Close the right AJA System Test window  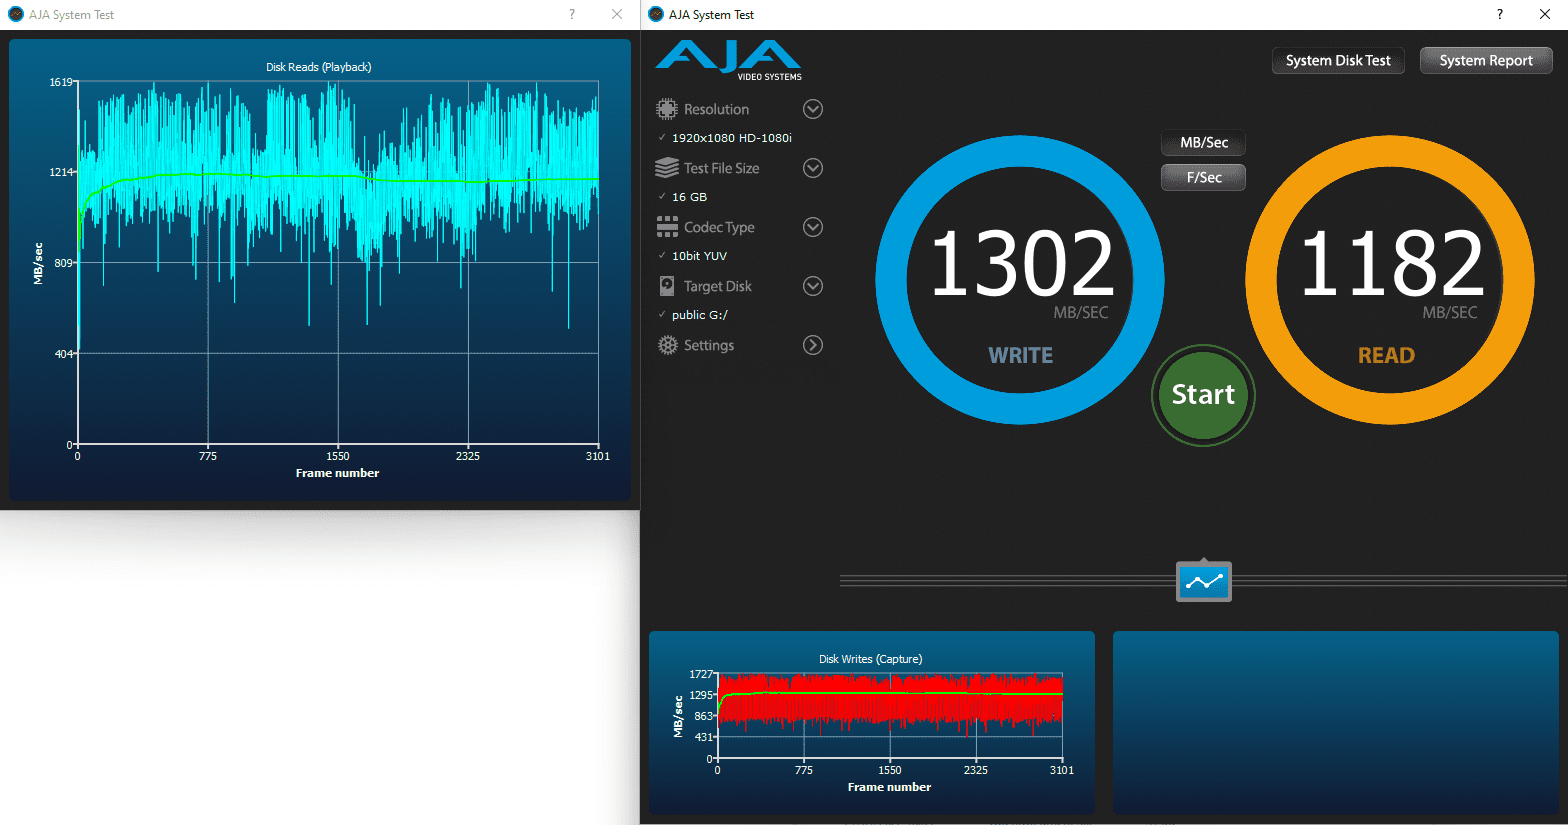(1545, 14)
